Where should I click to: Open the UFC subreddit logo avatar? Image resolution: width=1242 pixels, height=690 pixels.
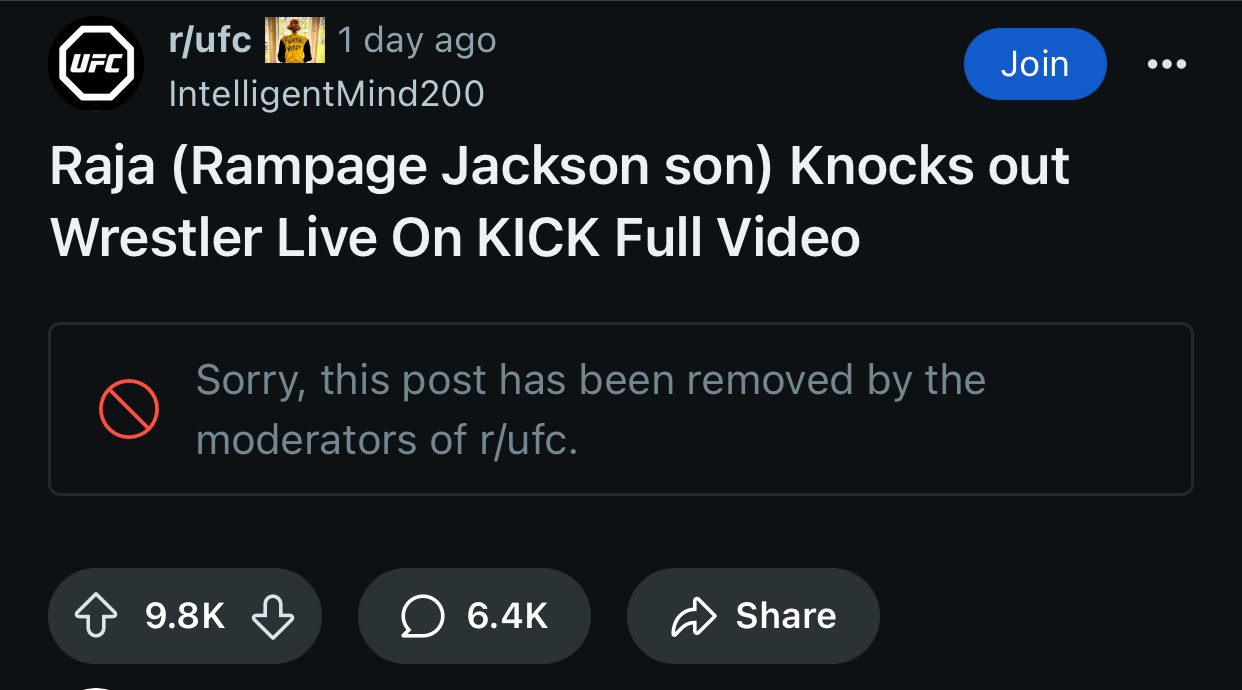pos(96,64)
